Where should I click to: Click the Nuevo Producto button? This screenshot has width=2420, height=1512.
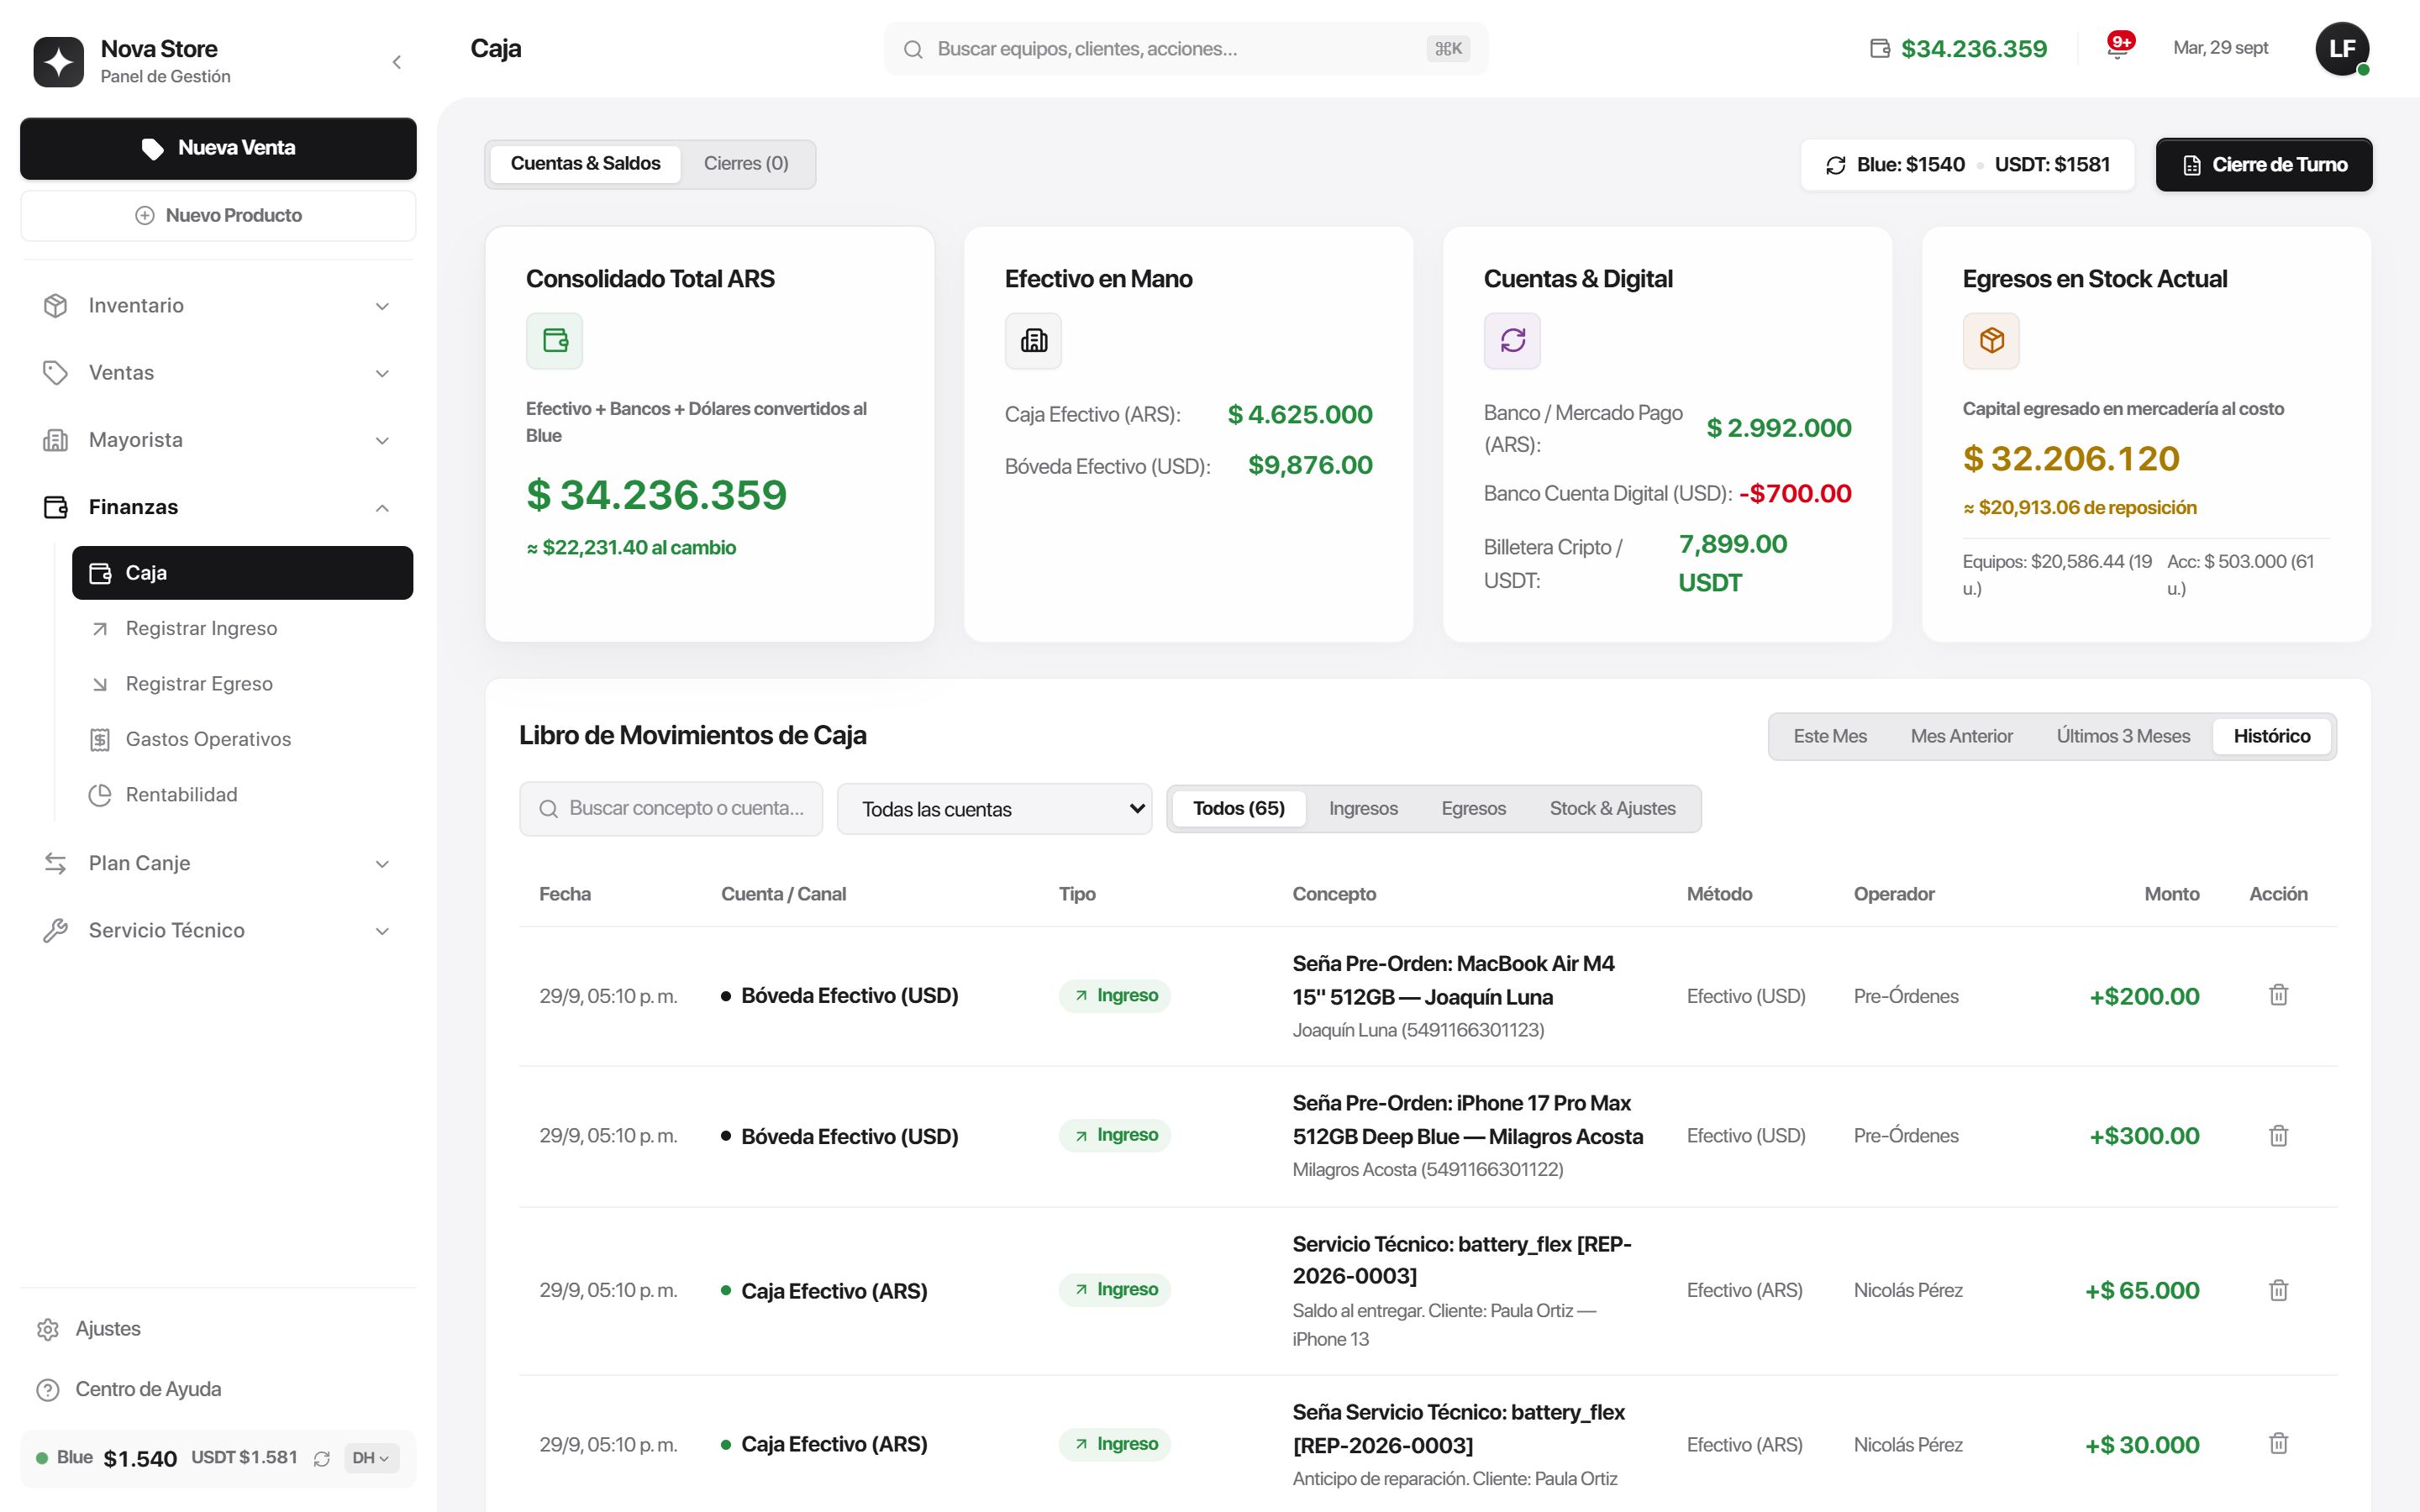pos(218,215)
